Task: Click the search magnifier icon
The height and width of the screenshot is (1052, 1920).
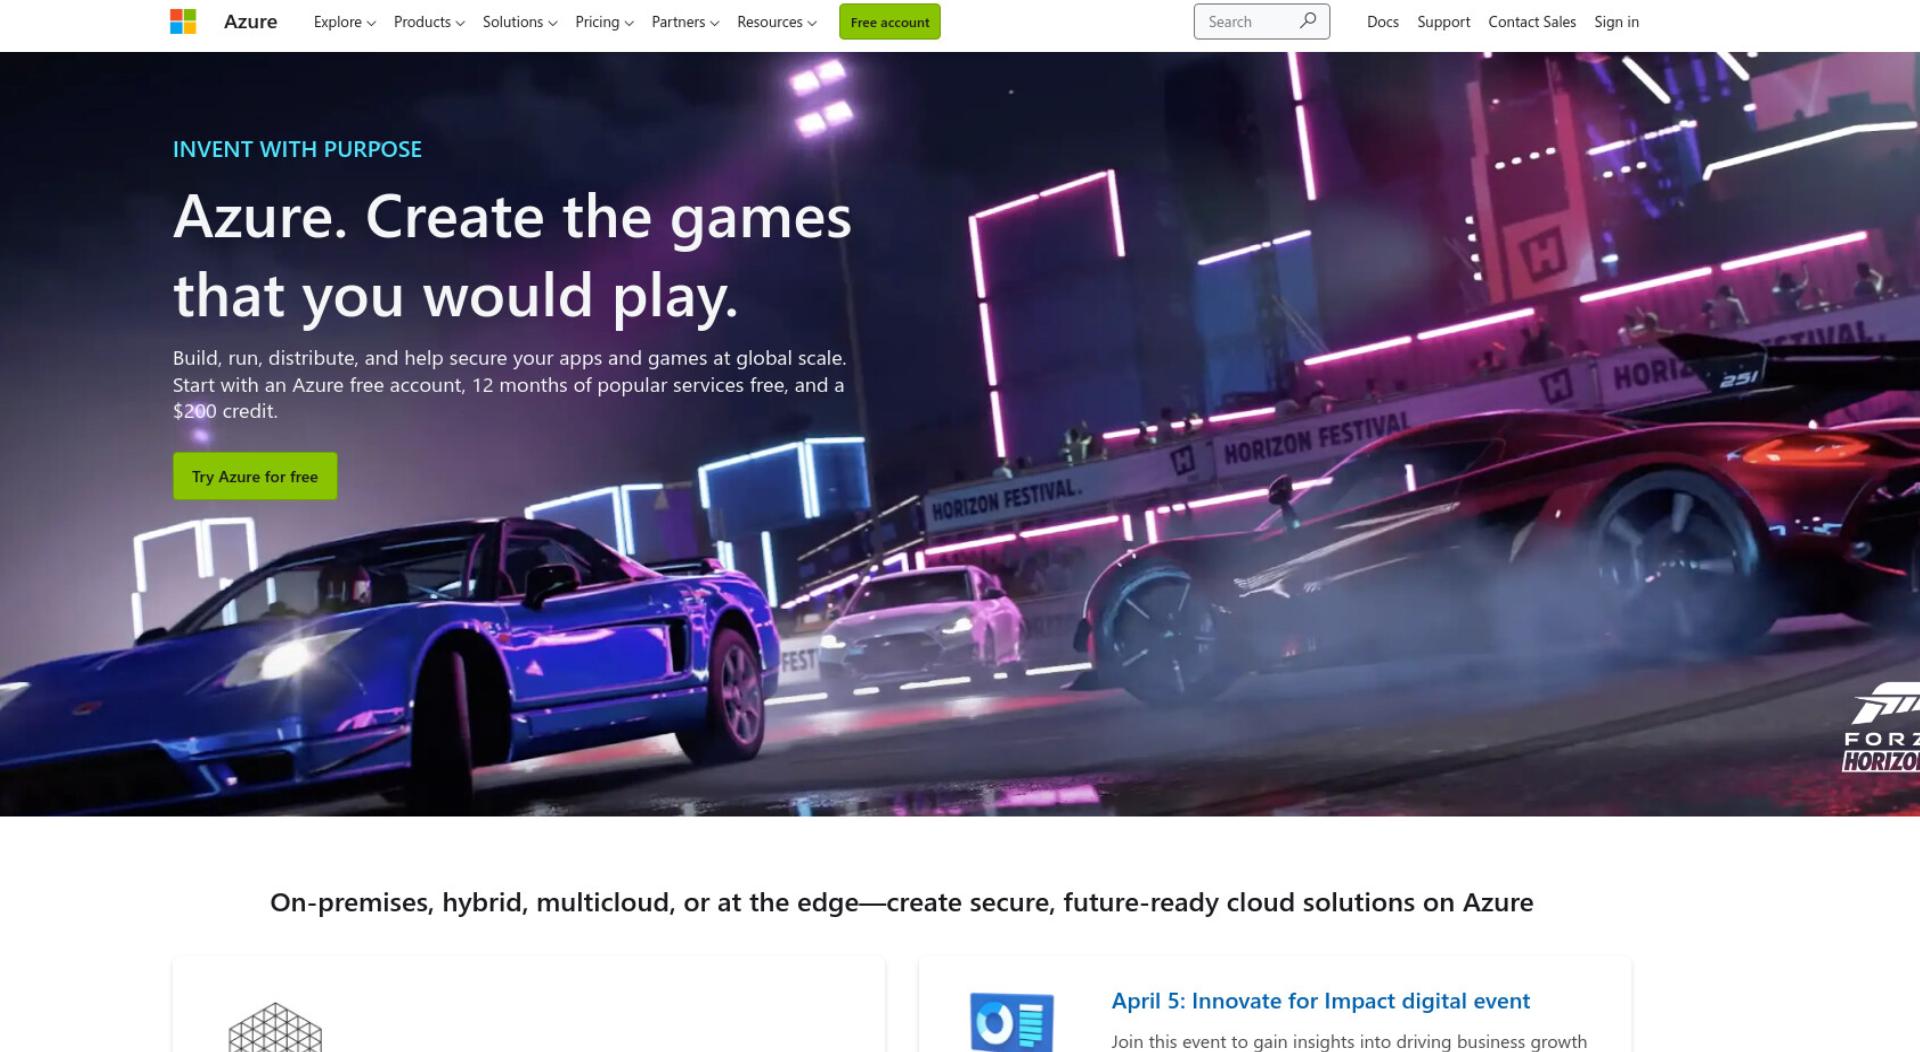Action: tap(1307, 21)
